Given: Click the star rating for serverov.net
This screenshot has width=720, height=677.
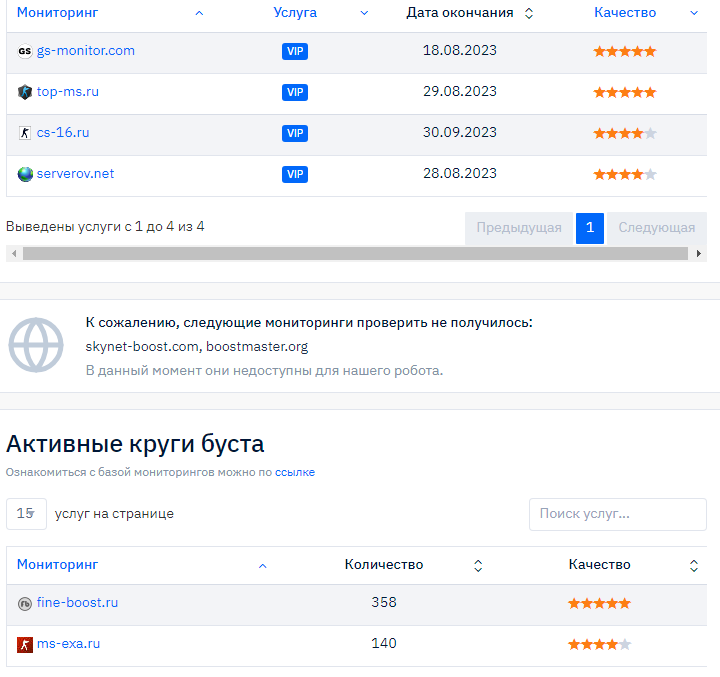Looking at the screenshot, I should (x=625, y=175).
